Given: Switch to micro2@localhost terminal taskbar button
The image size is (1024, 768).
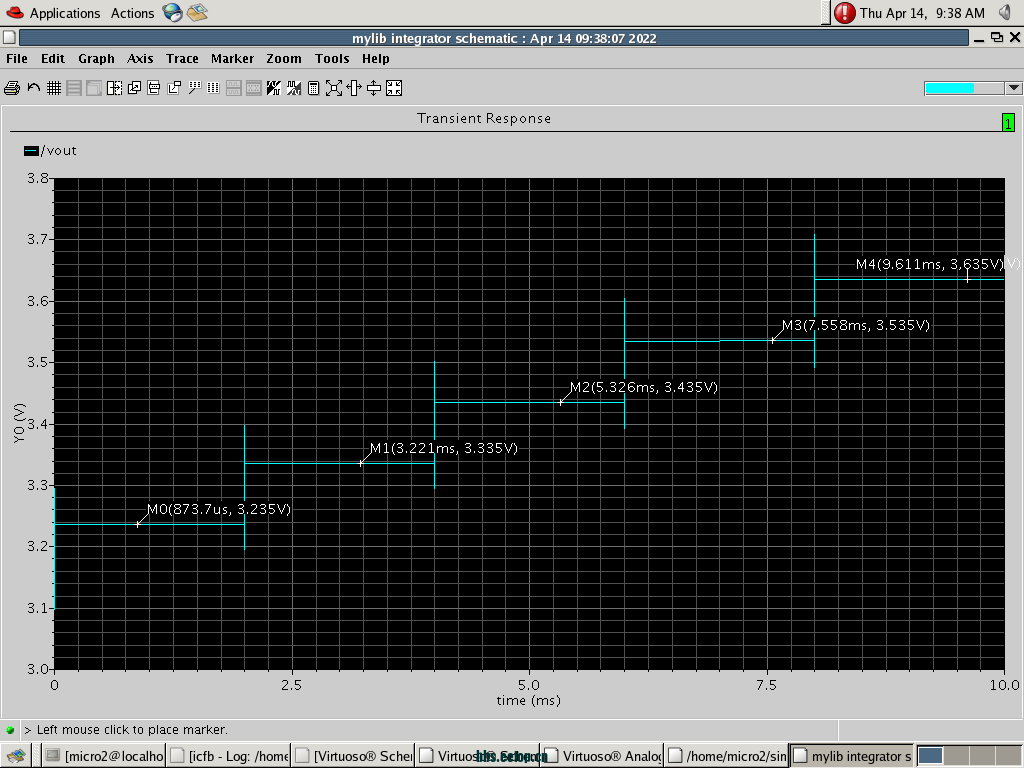Looking at the screenshot, I should tap(104, 756).
